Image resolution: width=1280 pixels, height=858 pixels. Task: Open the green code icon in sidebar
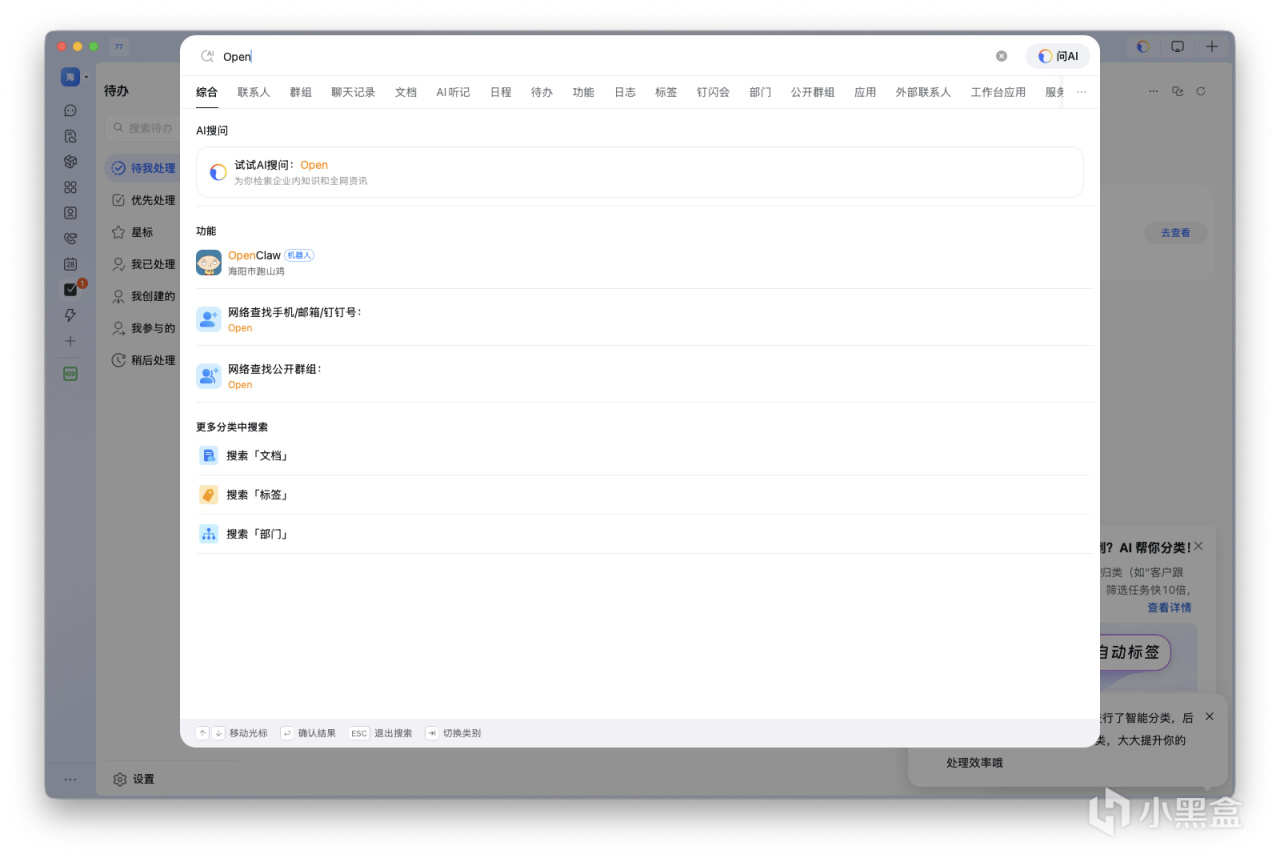click(x=70, y=374)
